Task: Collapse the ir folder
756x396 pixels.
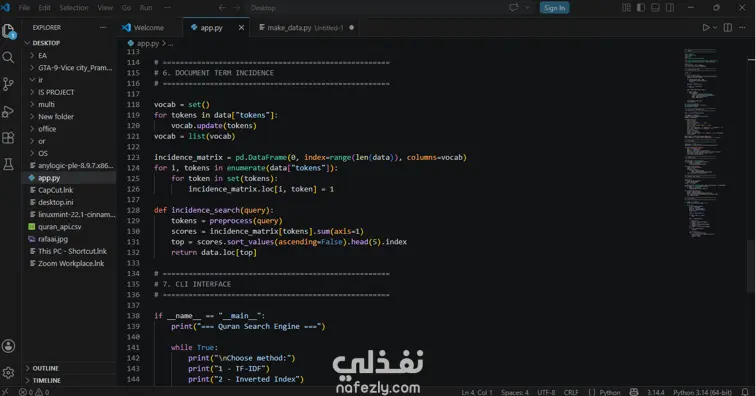Action: (x=40, y=80)
